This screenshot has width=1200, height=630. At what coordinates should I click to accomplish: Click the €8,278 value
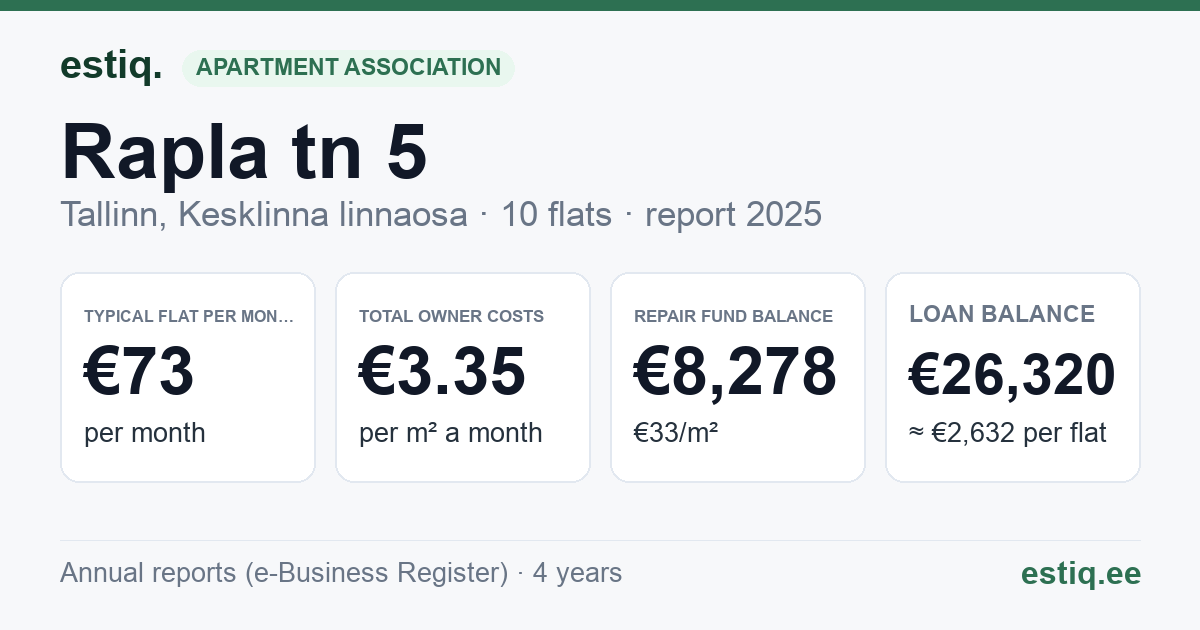(x=735, y=371)
